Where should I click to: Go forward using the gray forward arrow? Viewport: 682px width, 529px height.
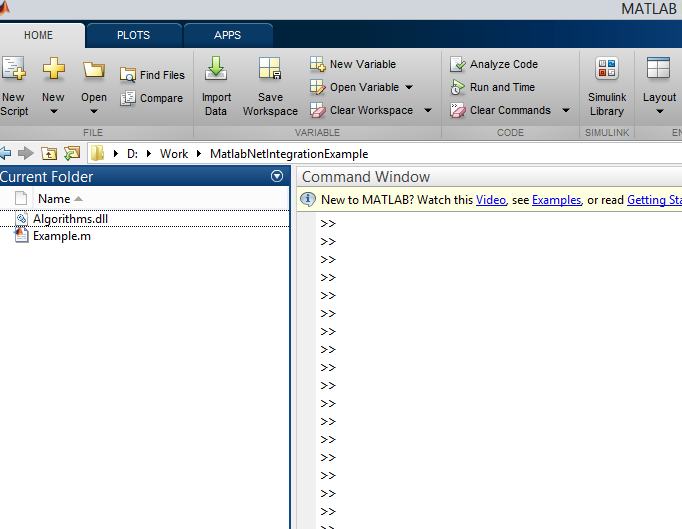pos(26,153)
